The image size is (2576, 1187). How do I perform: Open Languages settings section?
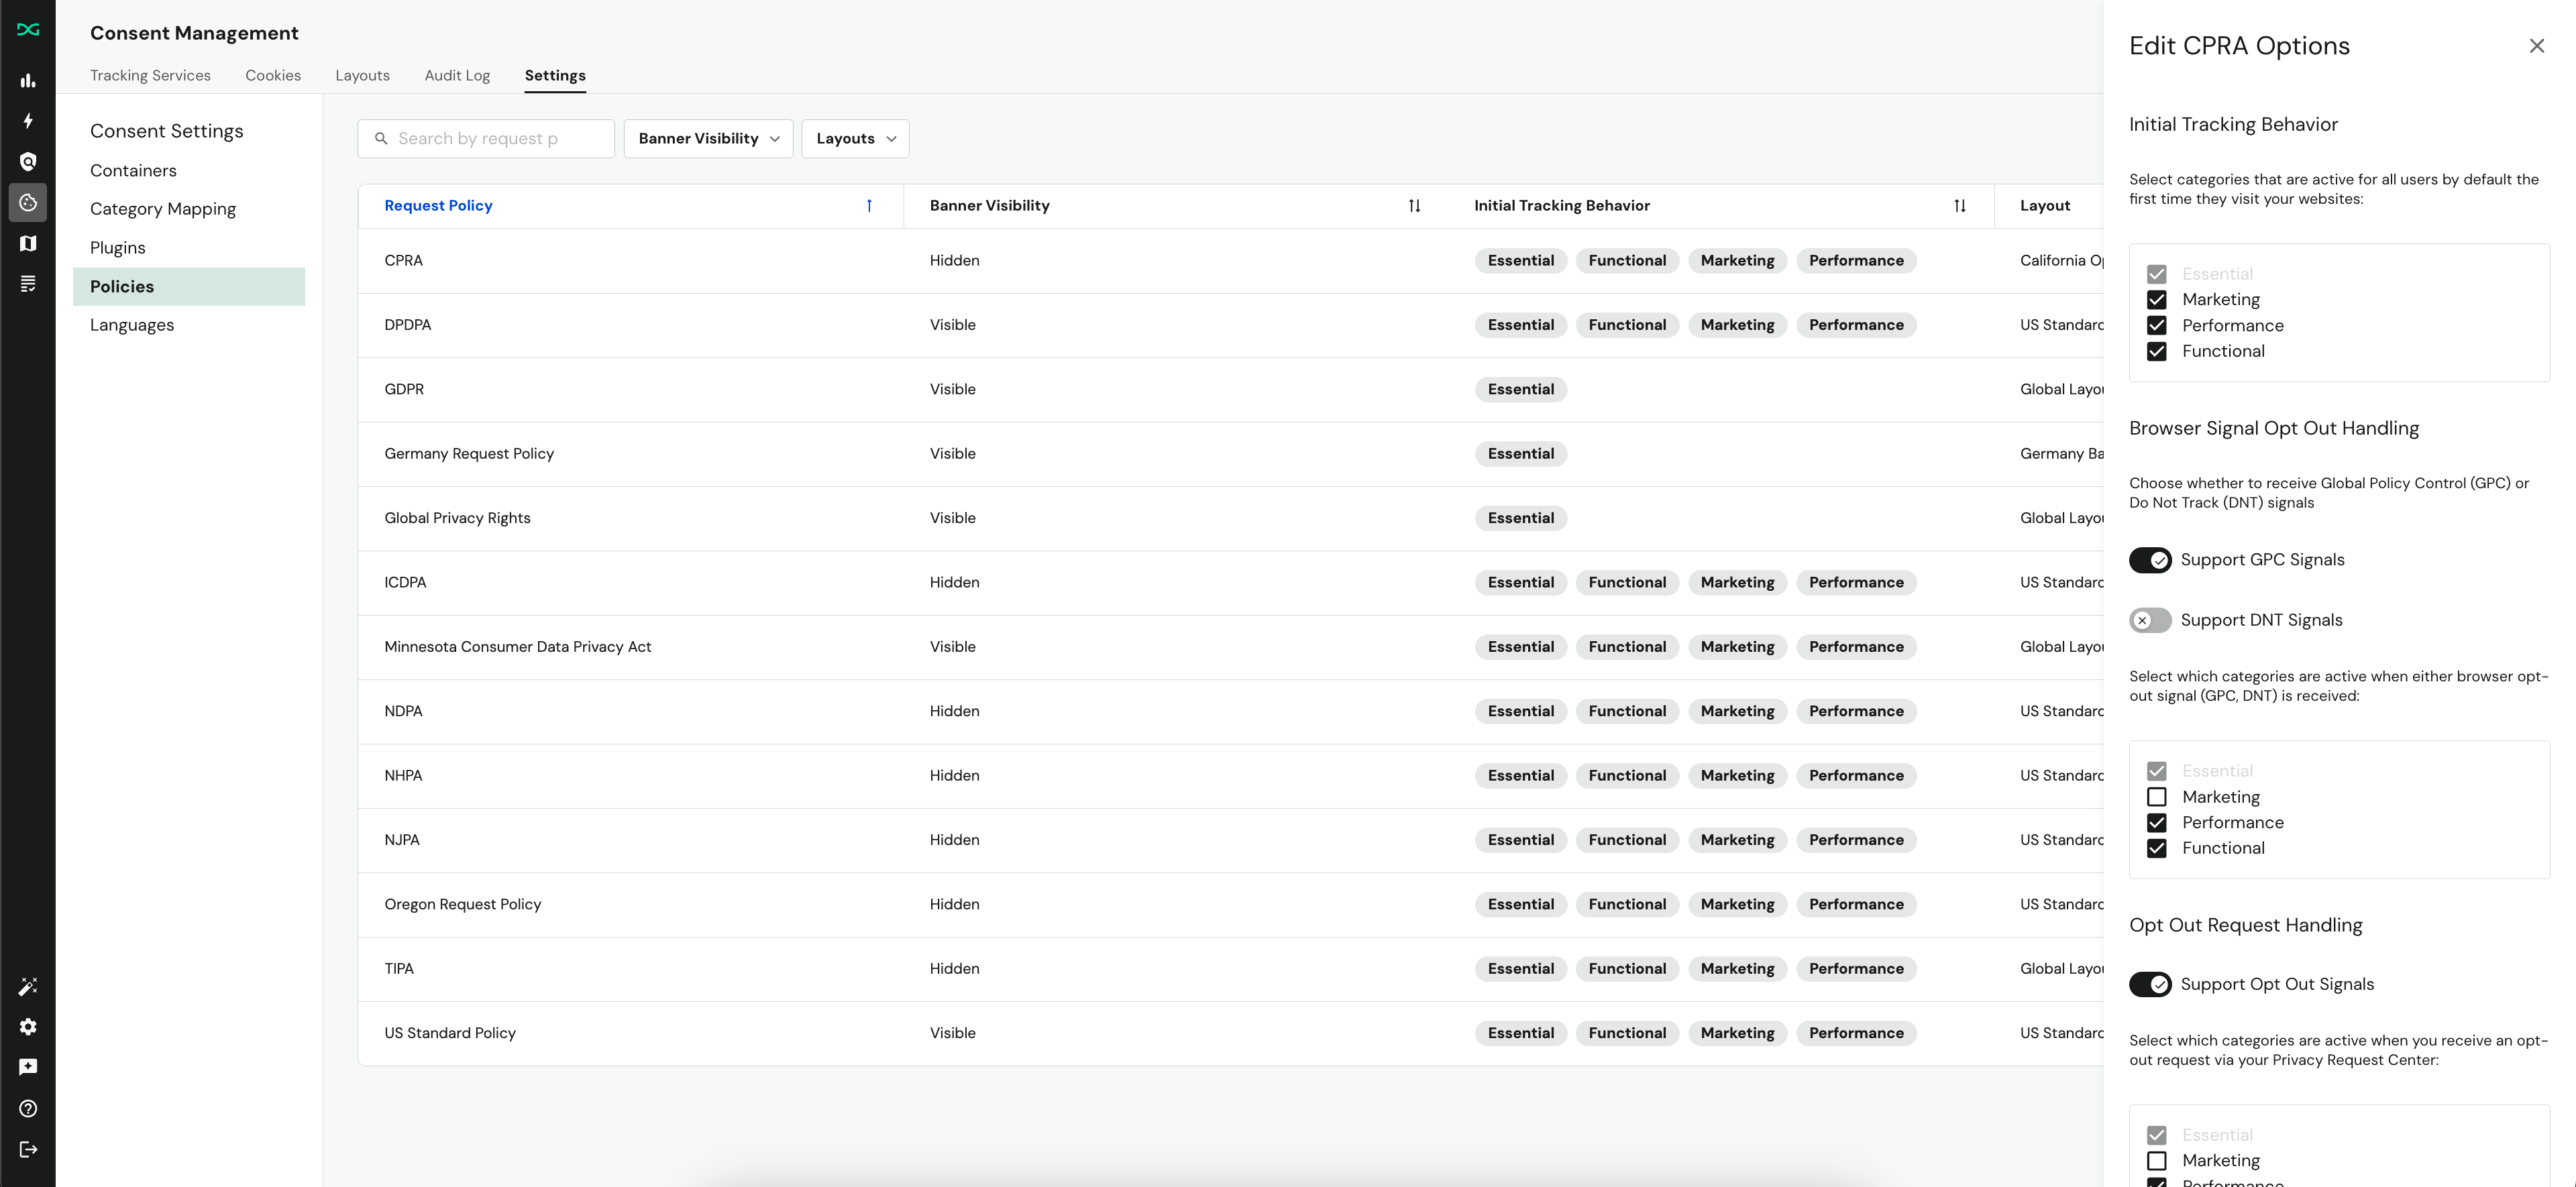pyautogui.click(x=132, y=325)
